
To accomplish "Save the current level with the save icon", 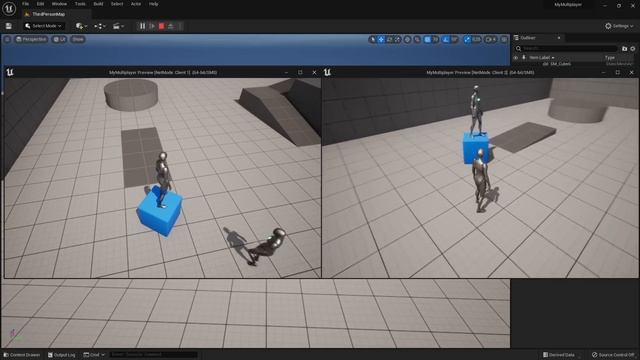I will 9,26.
